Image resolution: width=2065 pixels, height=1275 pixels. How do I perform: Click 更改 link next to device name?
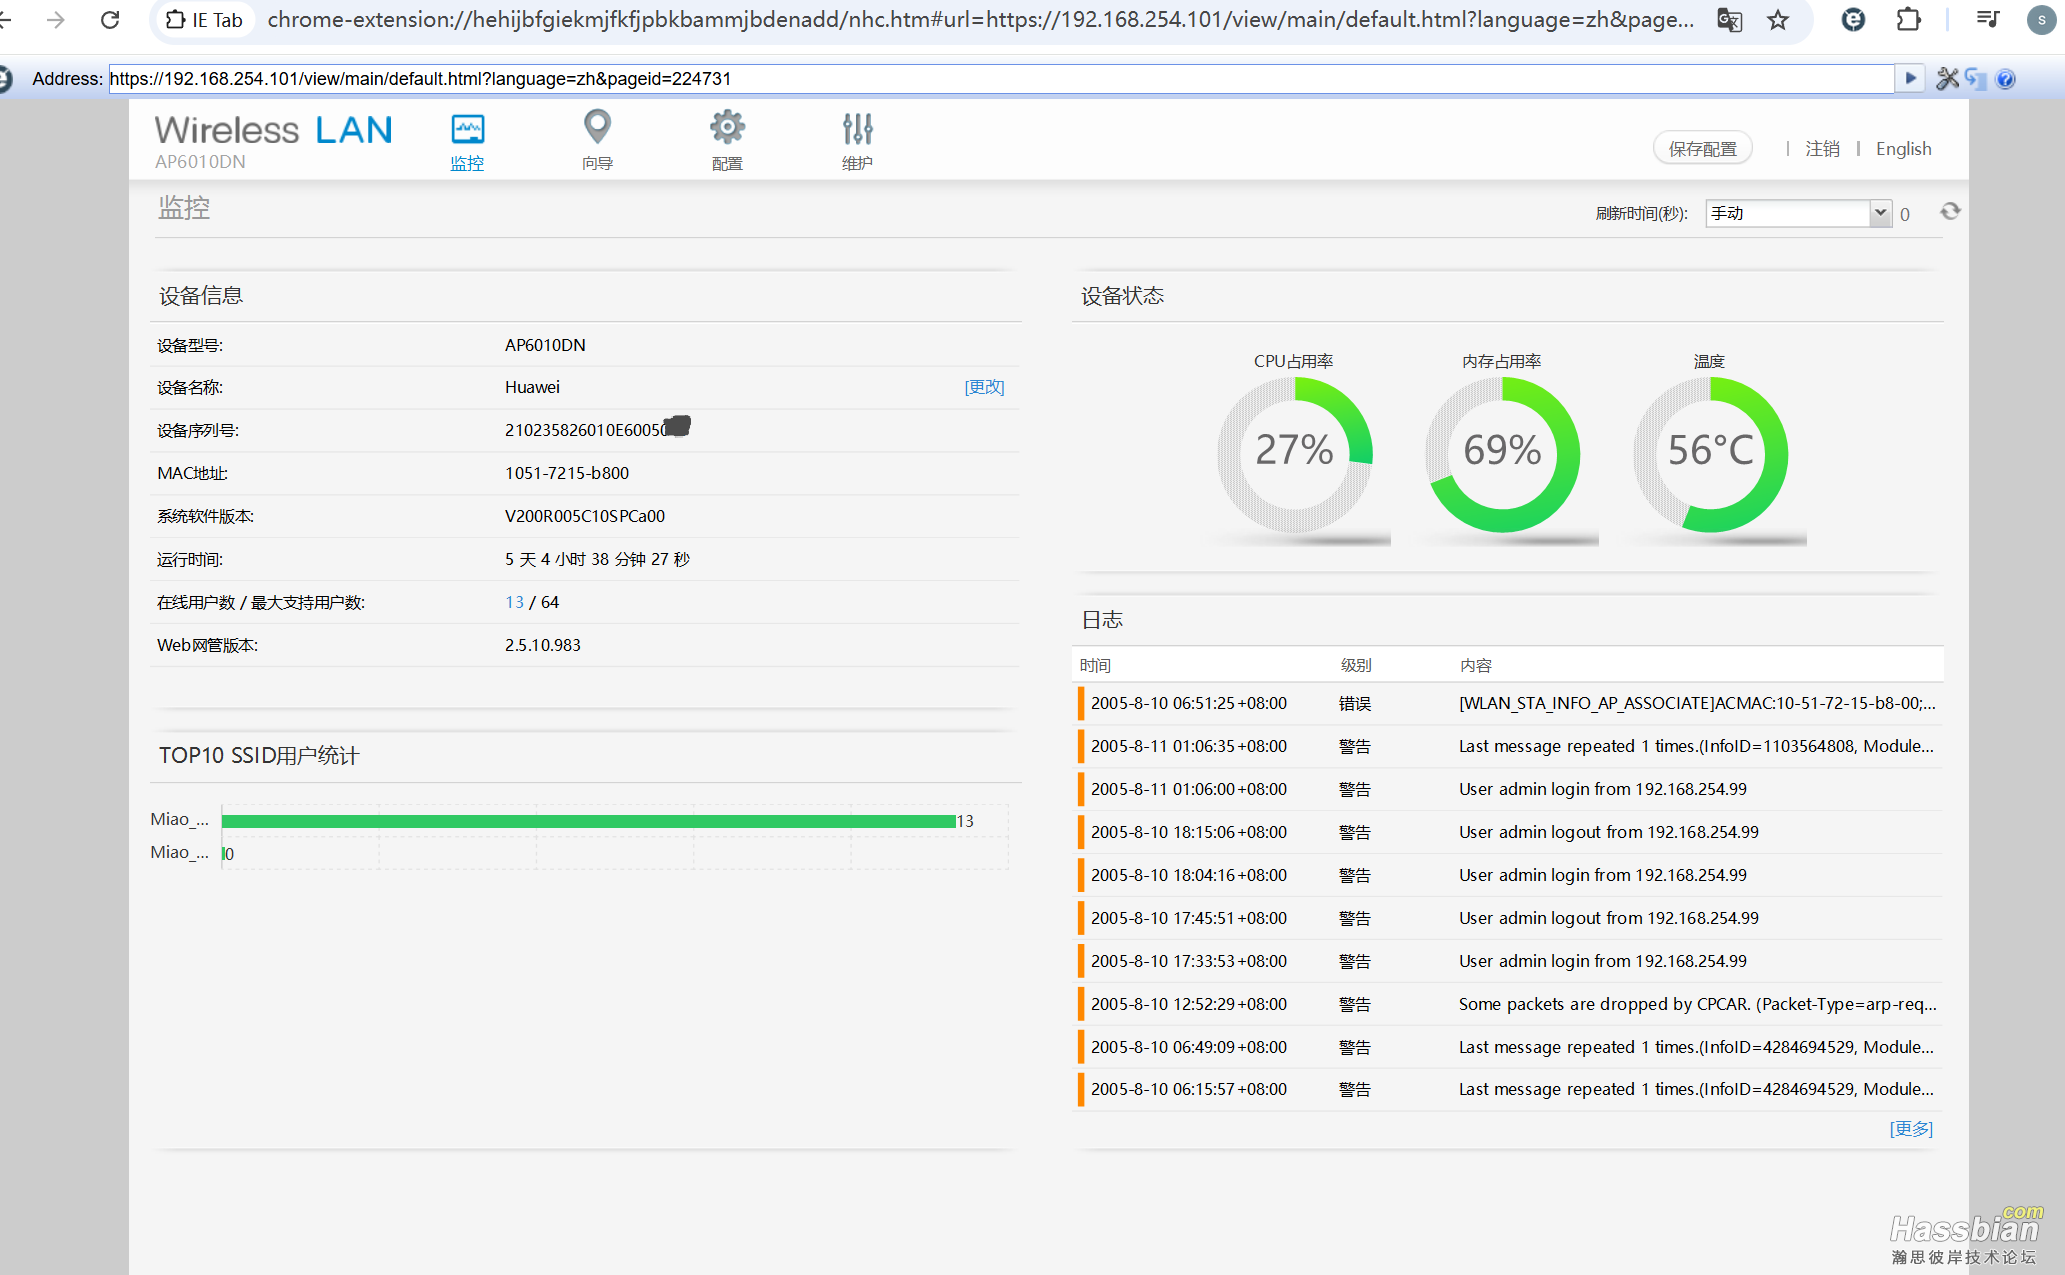point(984,387)
